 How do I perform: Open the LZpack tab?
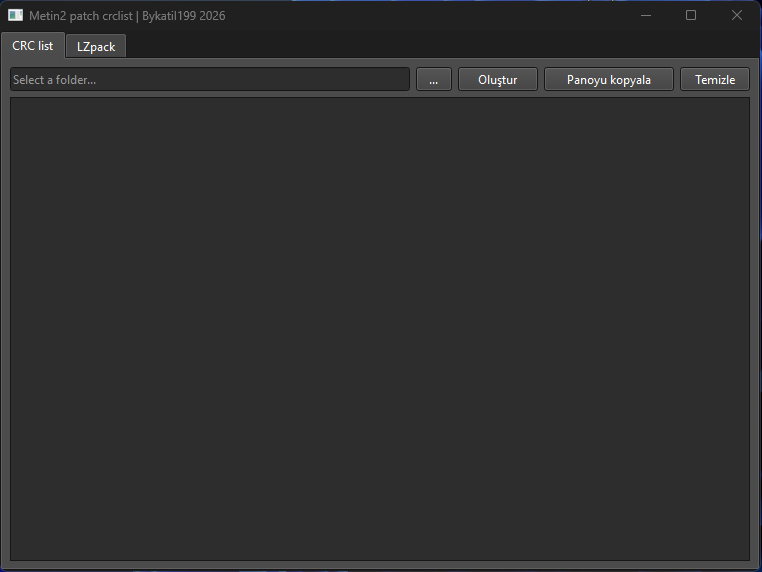click(96, 47)
